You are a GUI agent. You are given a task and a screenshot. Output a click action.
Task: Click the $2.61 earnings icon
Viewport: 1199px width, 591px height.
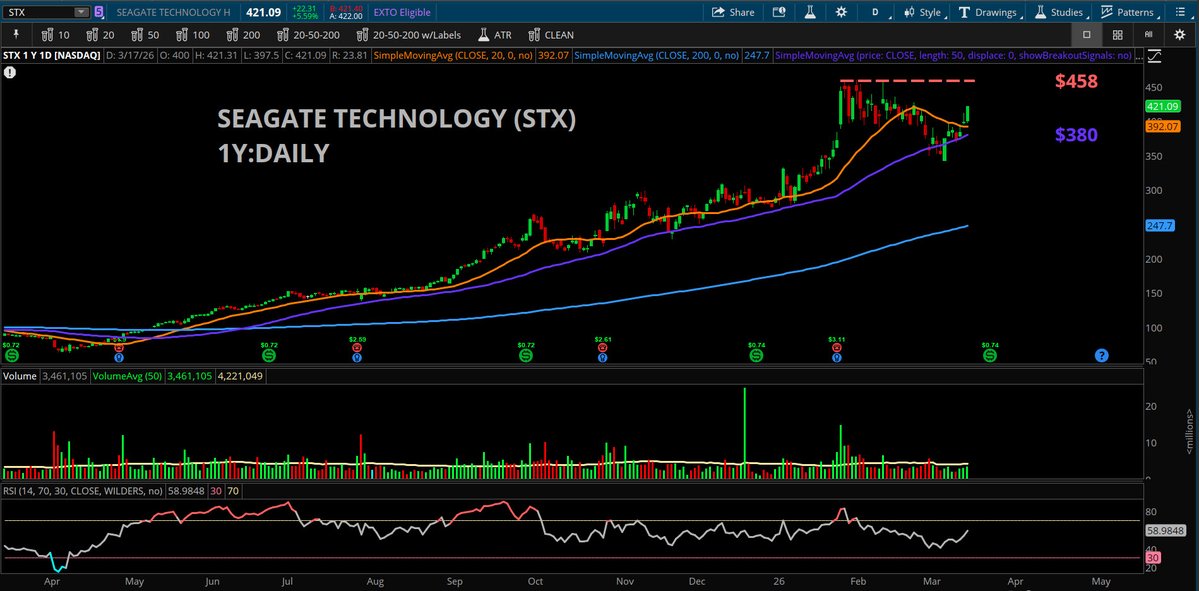[x=603, y=346]
